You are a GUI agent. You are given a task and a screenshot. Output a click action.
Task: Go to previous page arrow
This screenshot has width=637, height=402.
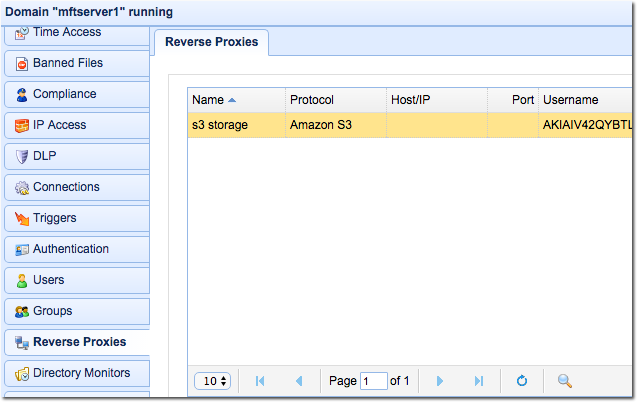click(x=299, y=381)
